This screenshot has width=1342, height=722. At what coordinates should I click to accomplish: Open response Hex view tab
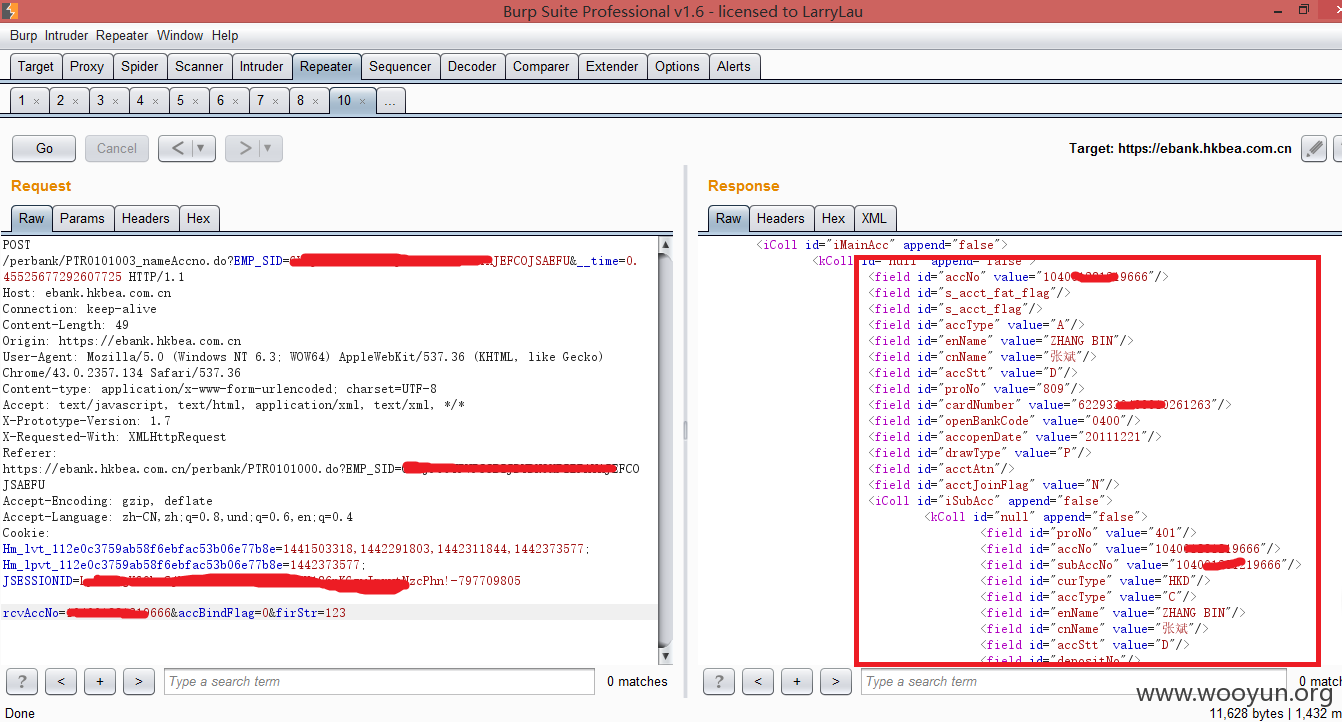coord(833,218)
